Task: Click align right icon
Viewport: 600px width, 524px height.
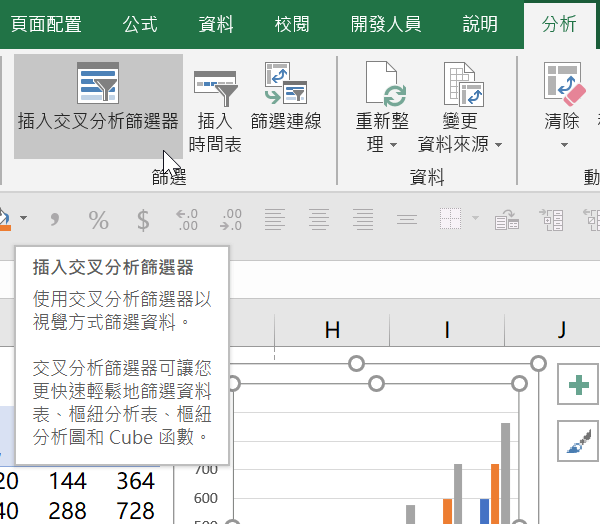Action: (x=363, y=220)
